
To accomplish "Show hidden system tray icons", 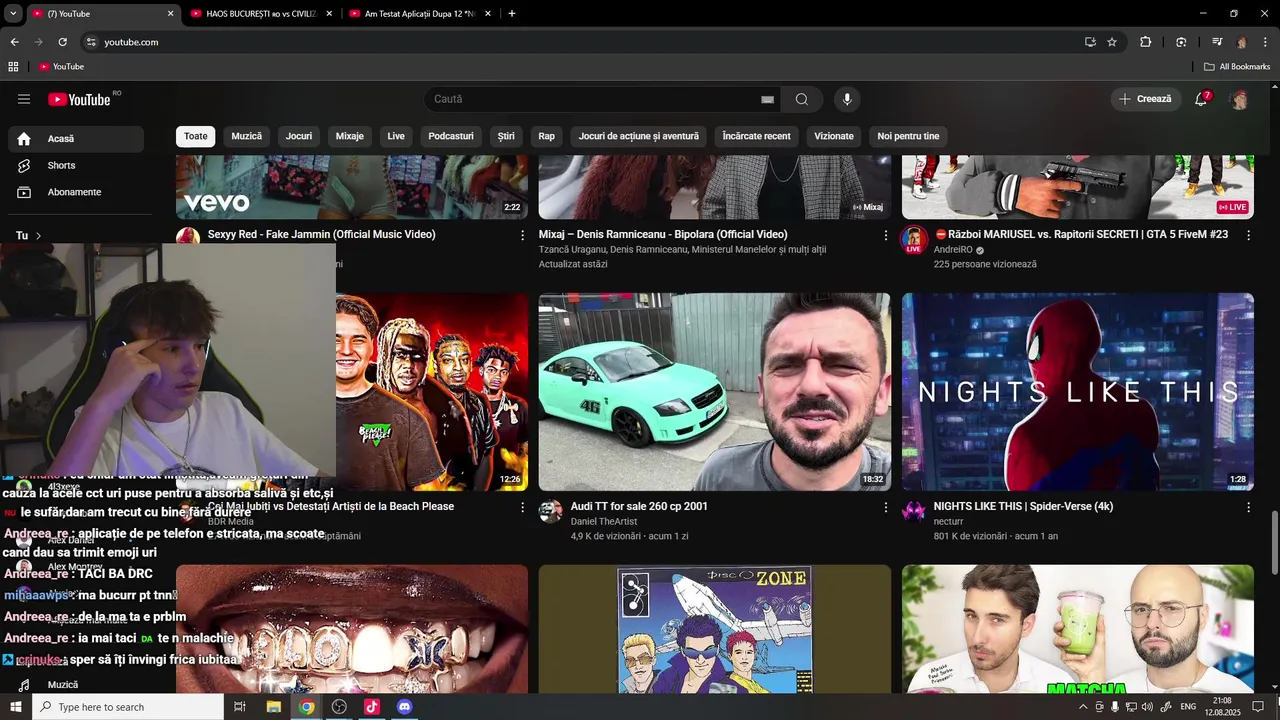I will click(x=1082, y=707).
